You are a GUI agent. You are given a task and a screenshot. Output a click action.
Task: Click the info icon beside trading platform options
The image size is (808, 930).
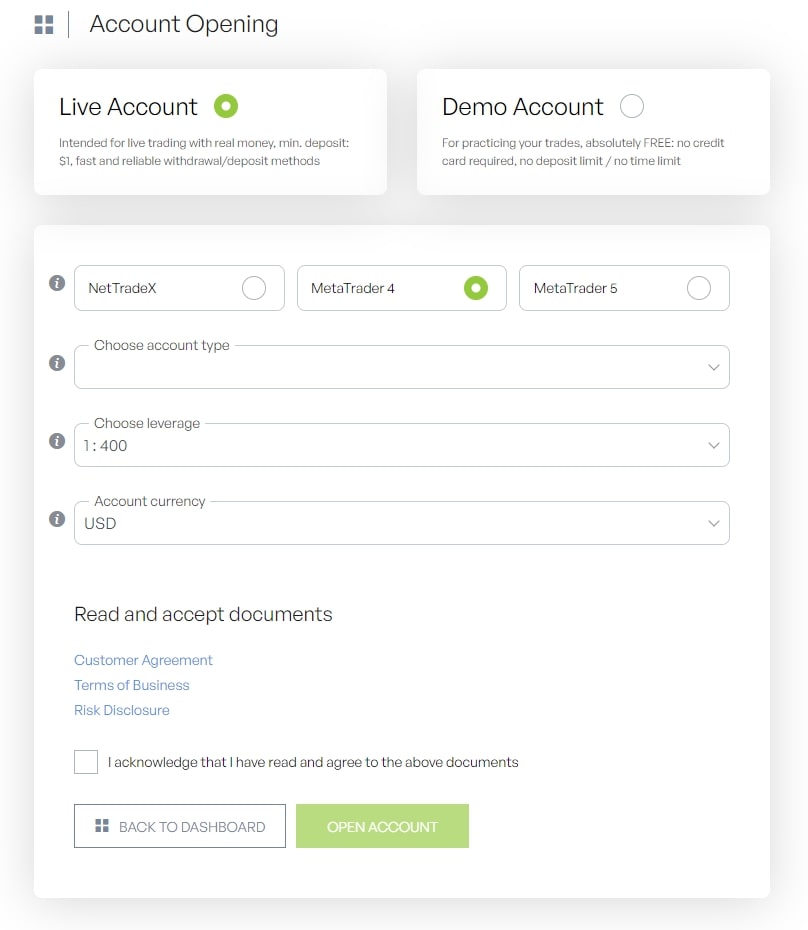[x=57, y=284]
